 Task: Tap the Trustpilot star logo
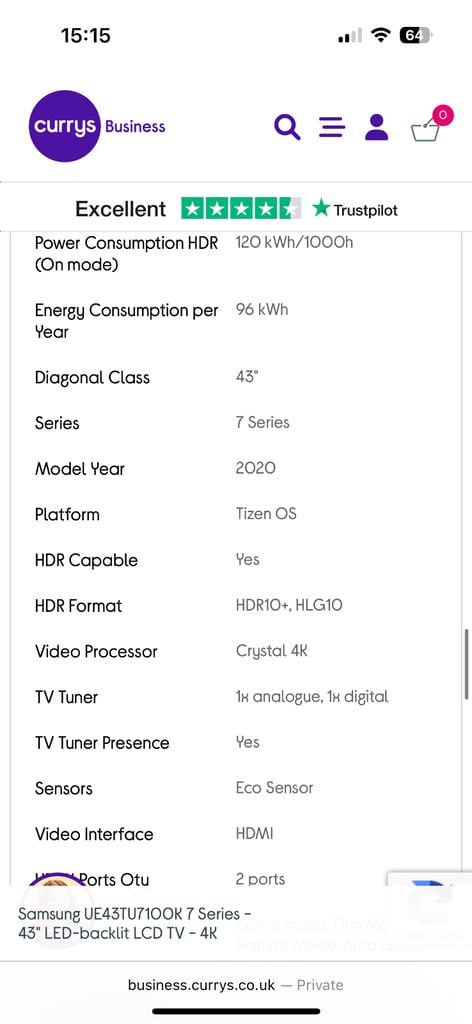point(354,209)
